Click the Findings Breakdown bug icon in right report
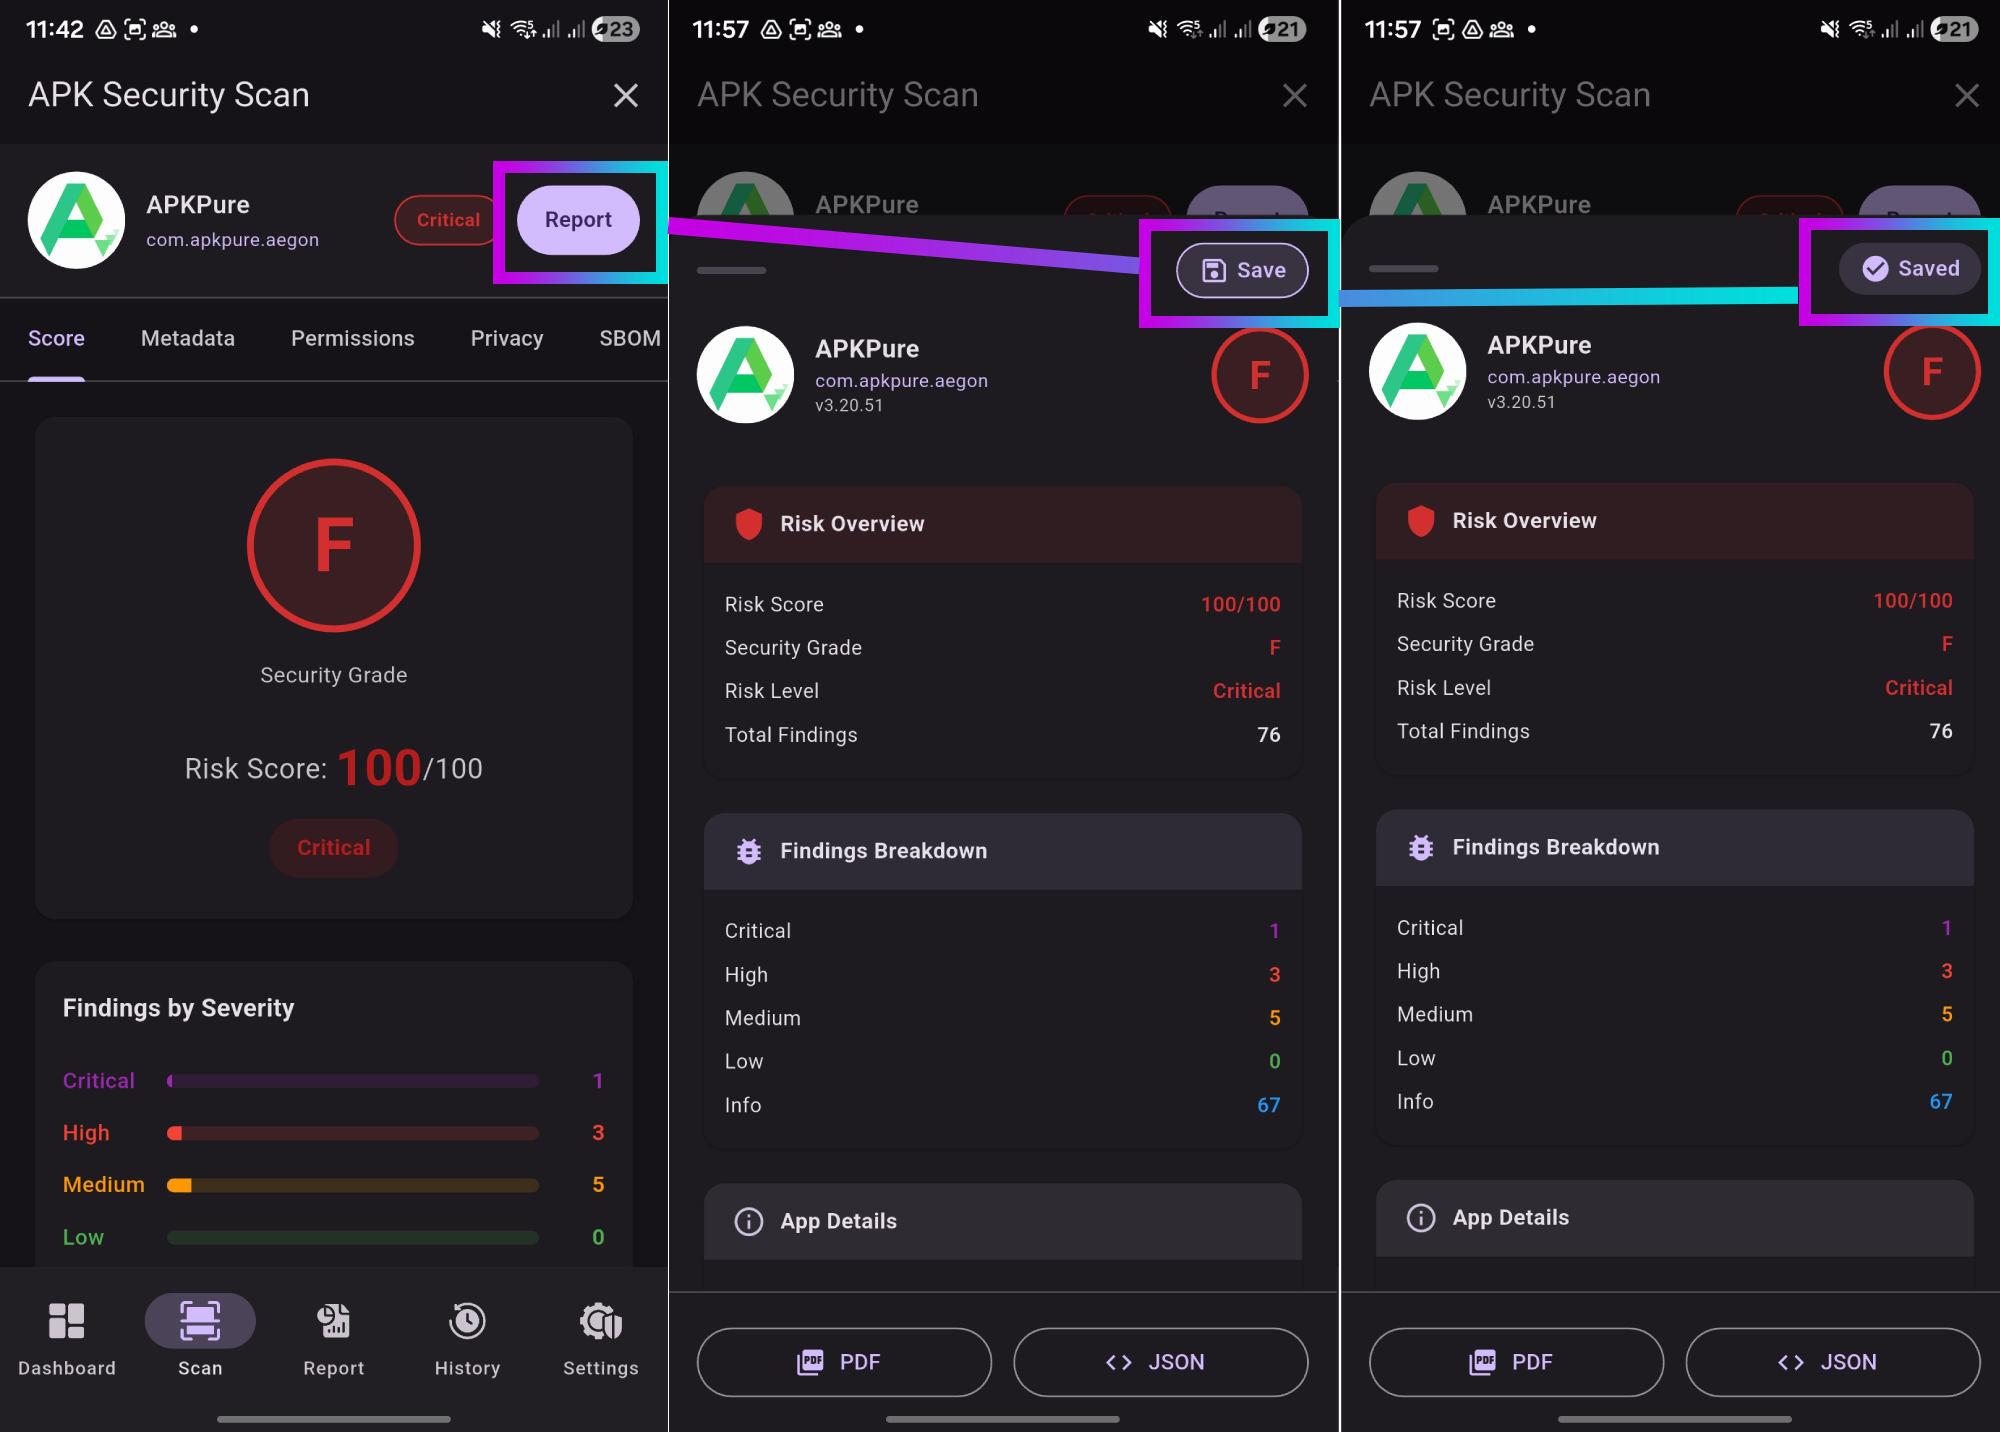Viewport: 2000px width, 1432px height. pos(1421,848)
